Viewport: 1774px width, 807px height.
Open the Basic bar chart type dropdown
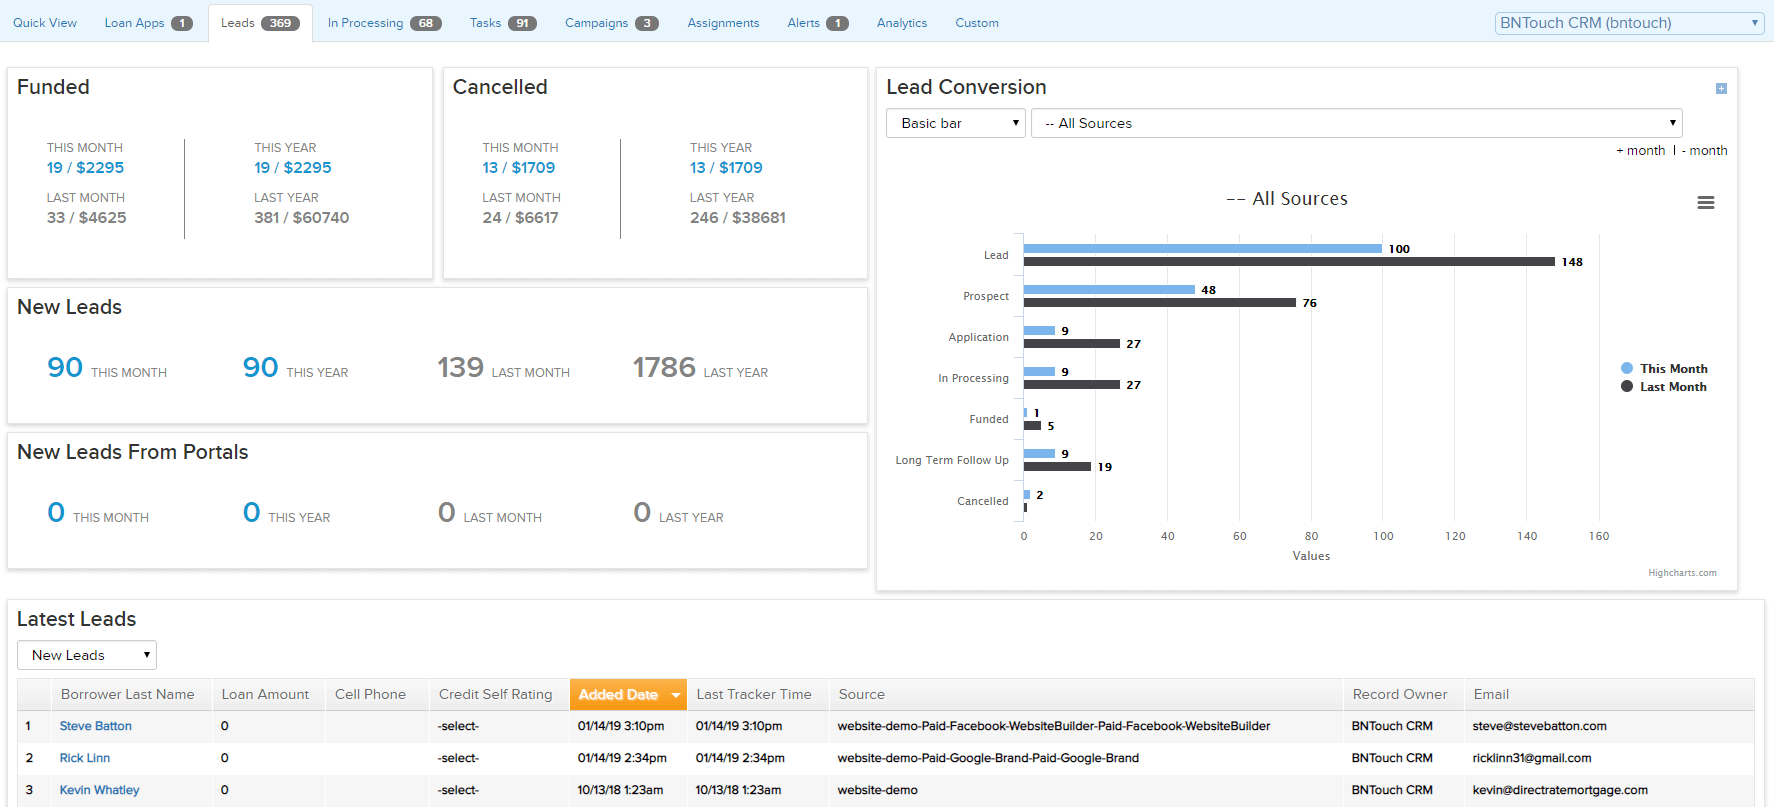pos(955,123)
